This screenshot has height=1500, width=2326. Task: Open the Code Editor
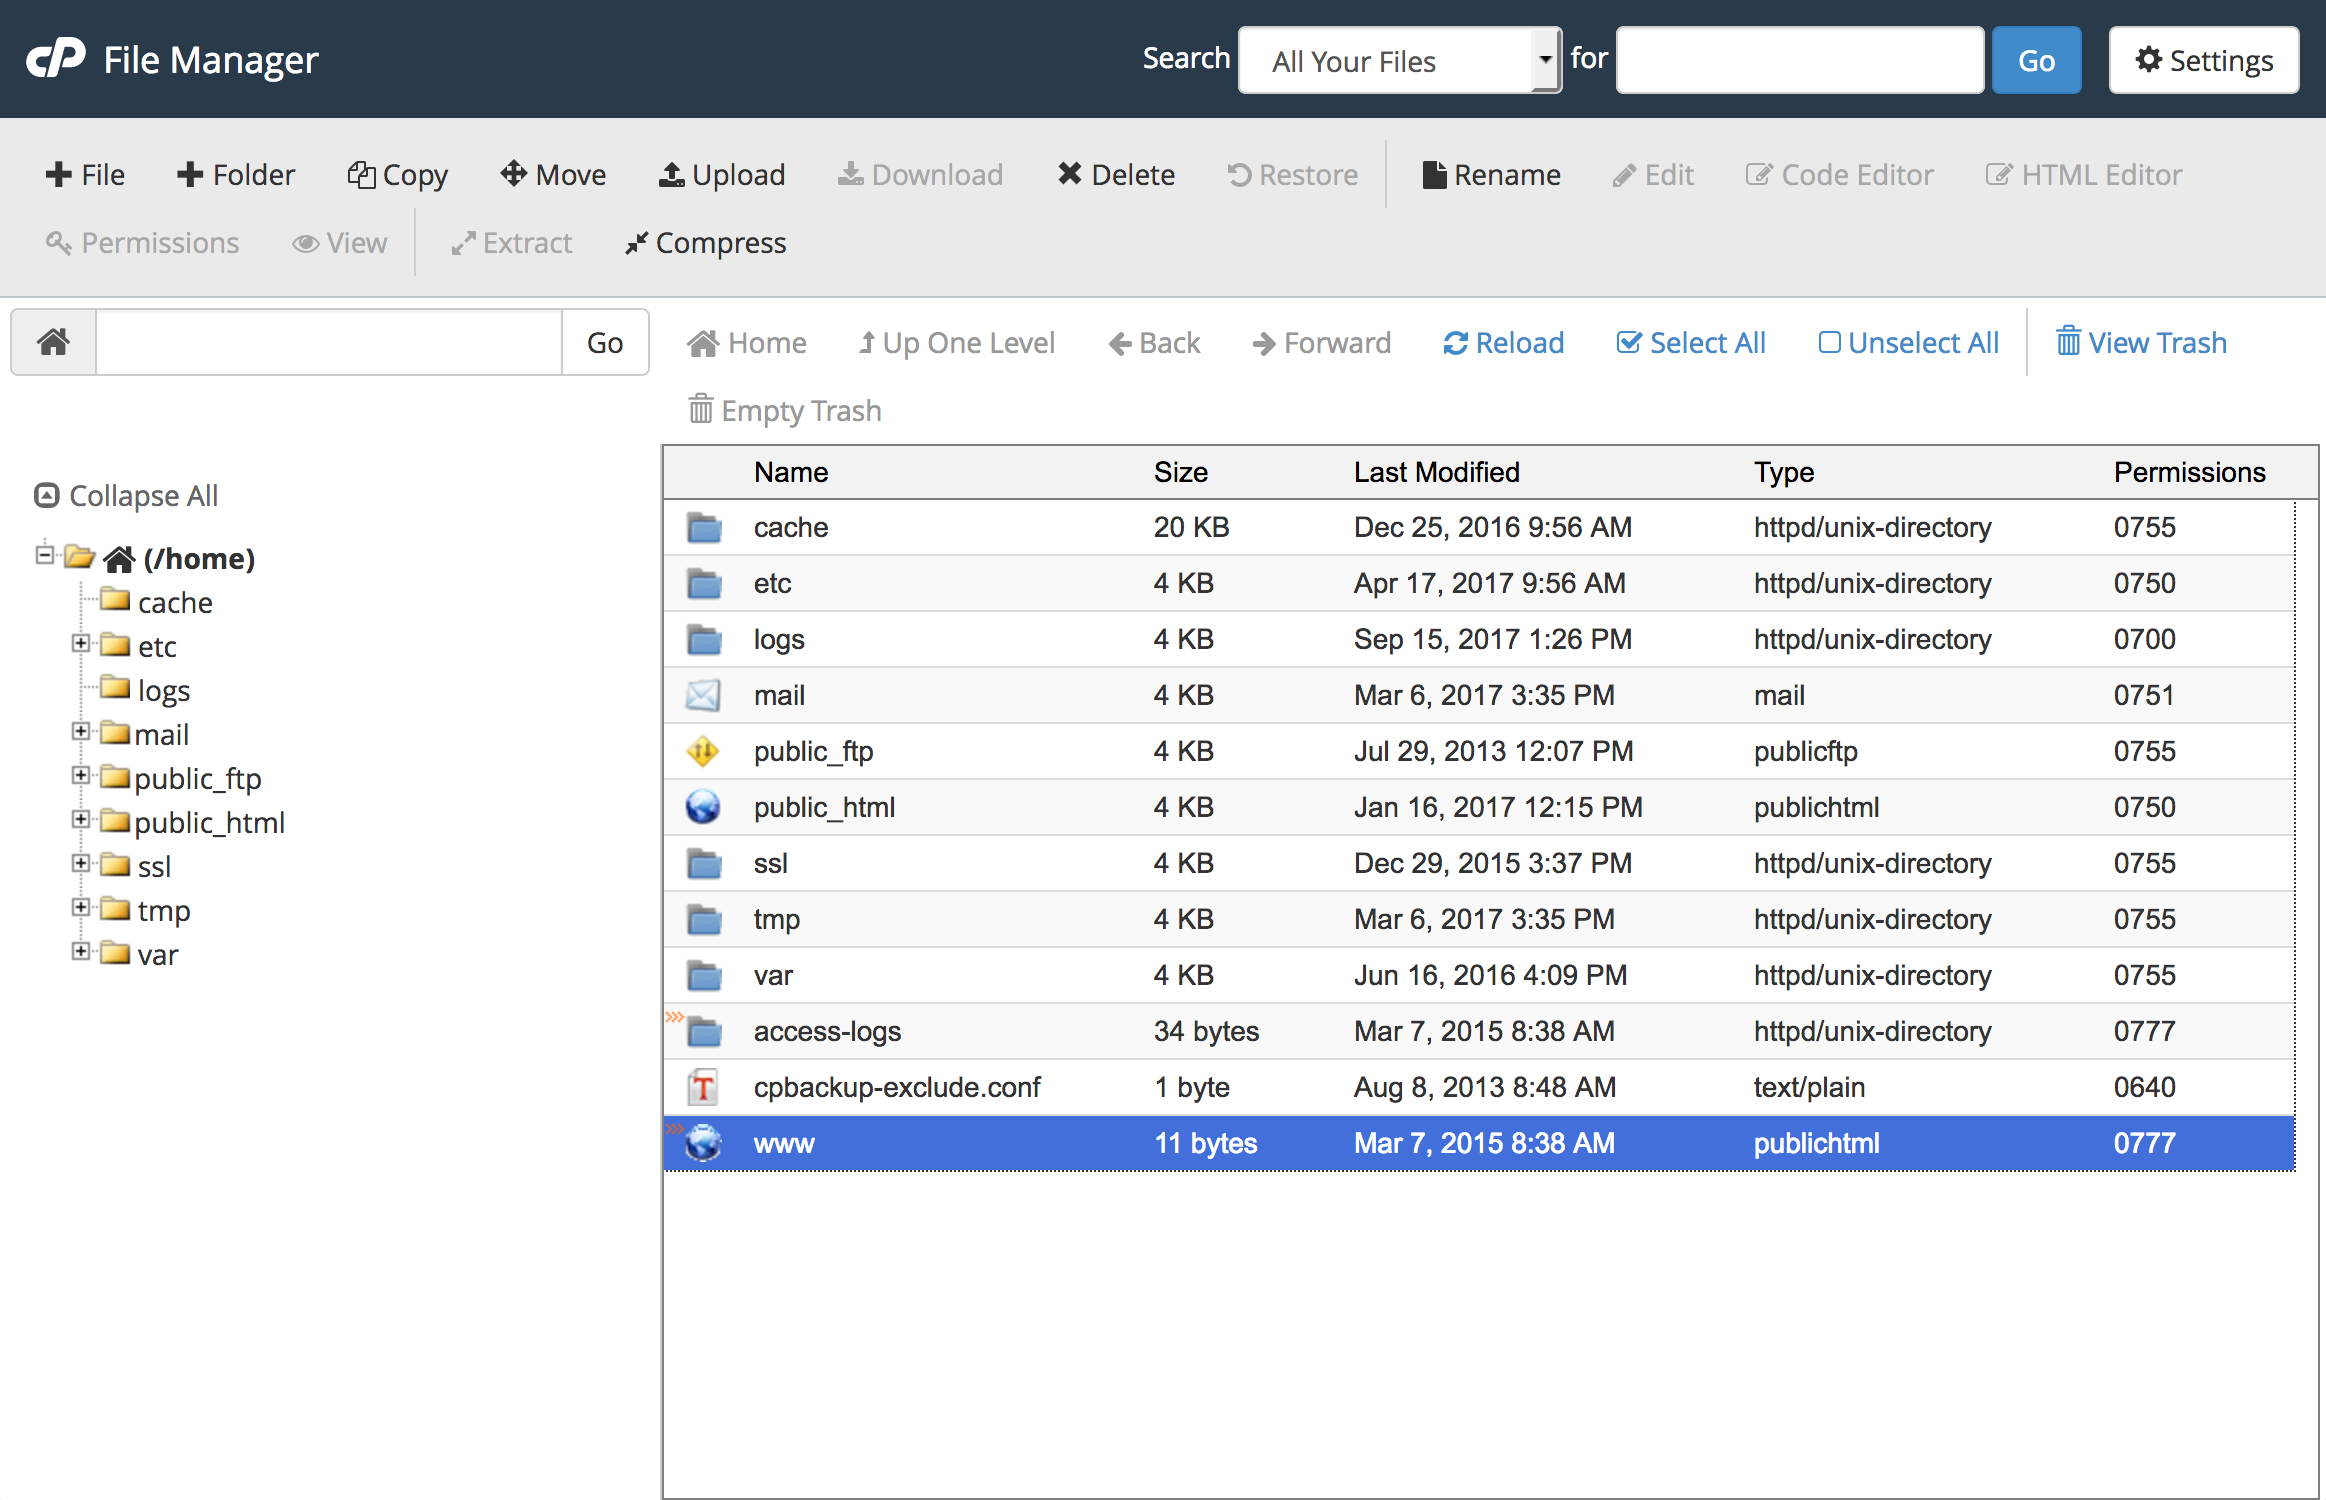(1840, 174)
